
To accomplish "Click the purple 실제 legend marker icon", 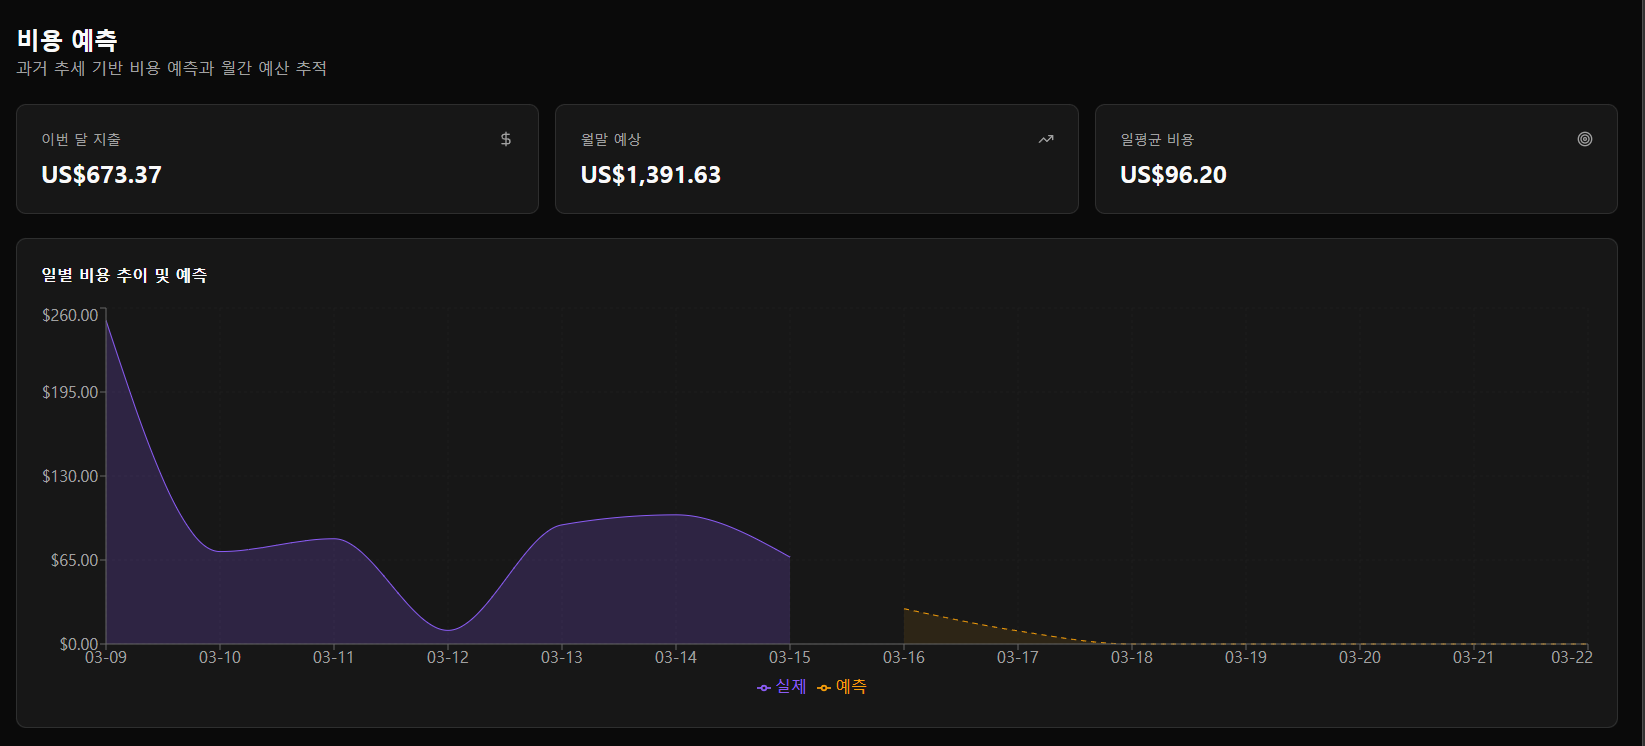I will tap(764, 687).
